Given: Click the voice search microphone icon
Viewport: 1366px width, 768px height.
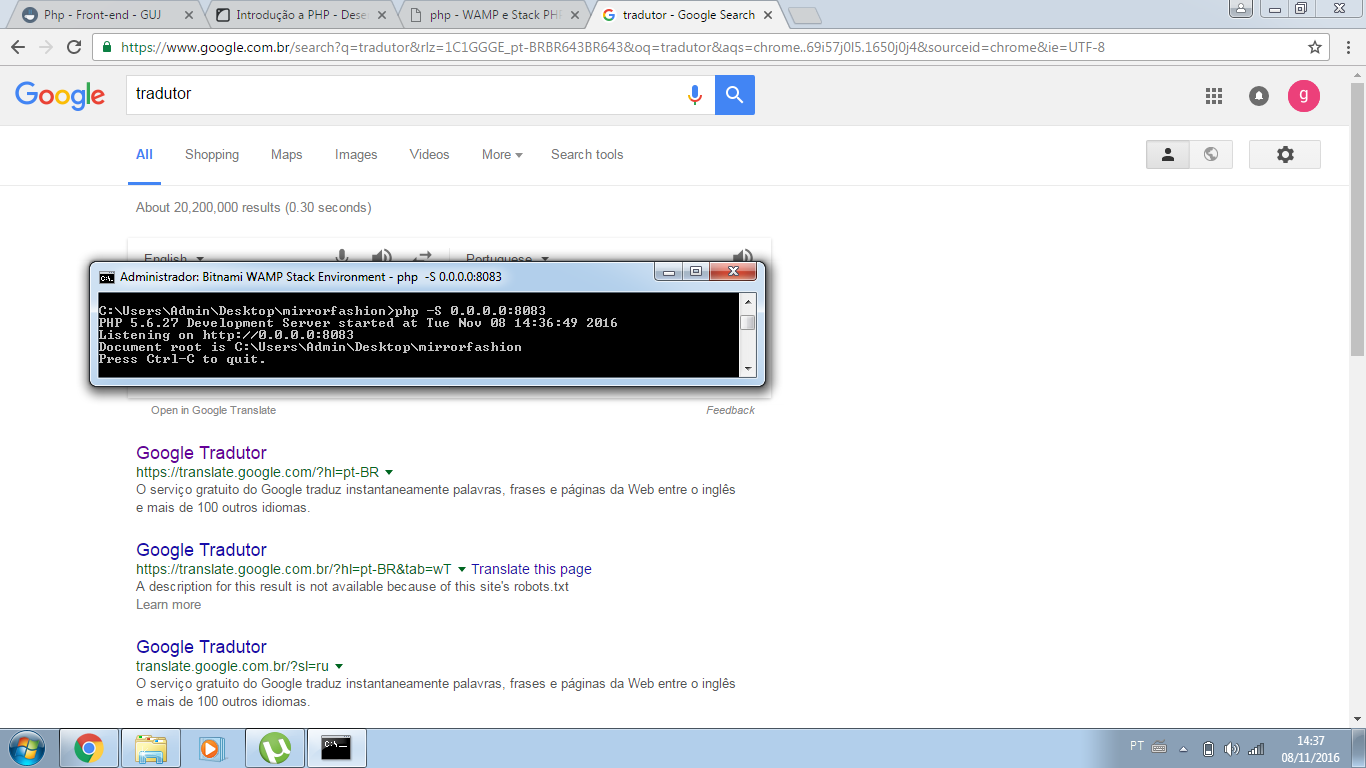Looking at the screenshot, I should pos(695,95).
